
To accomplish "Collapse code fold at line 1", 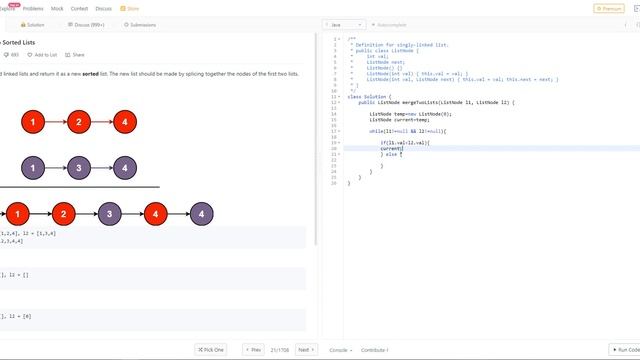I will point(339,39).
